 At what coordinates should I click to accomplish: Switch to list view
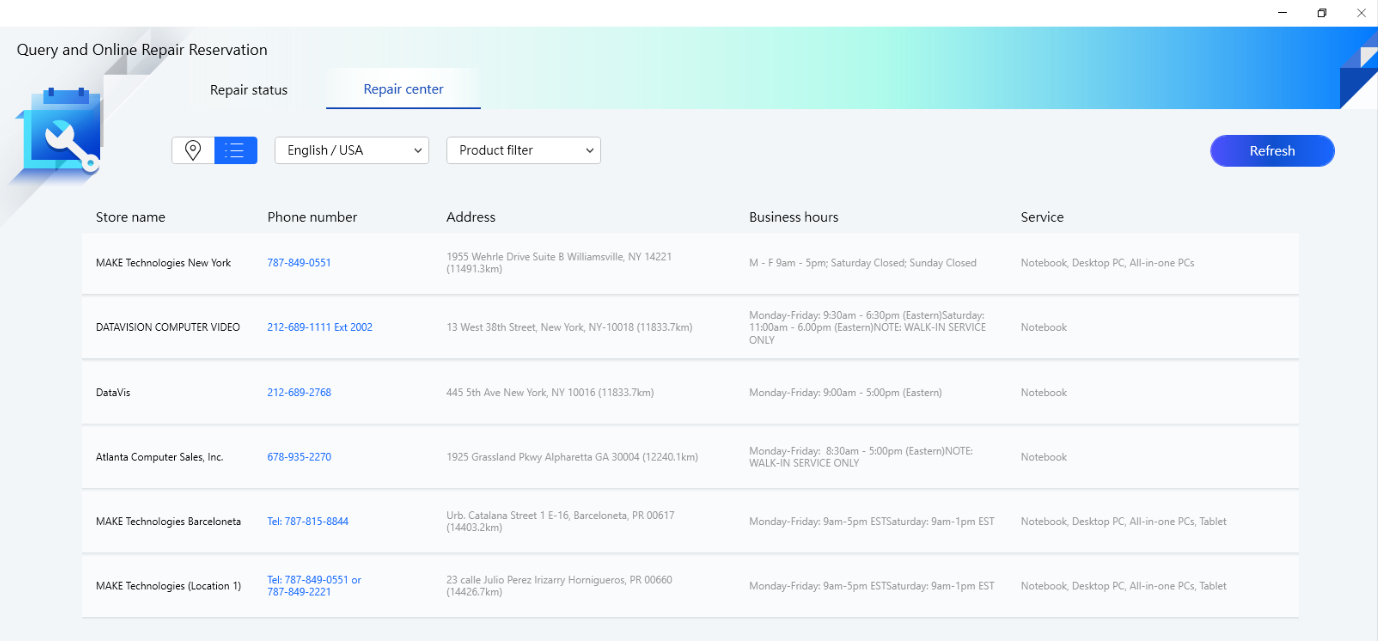236,150
